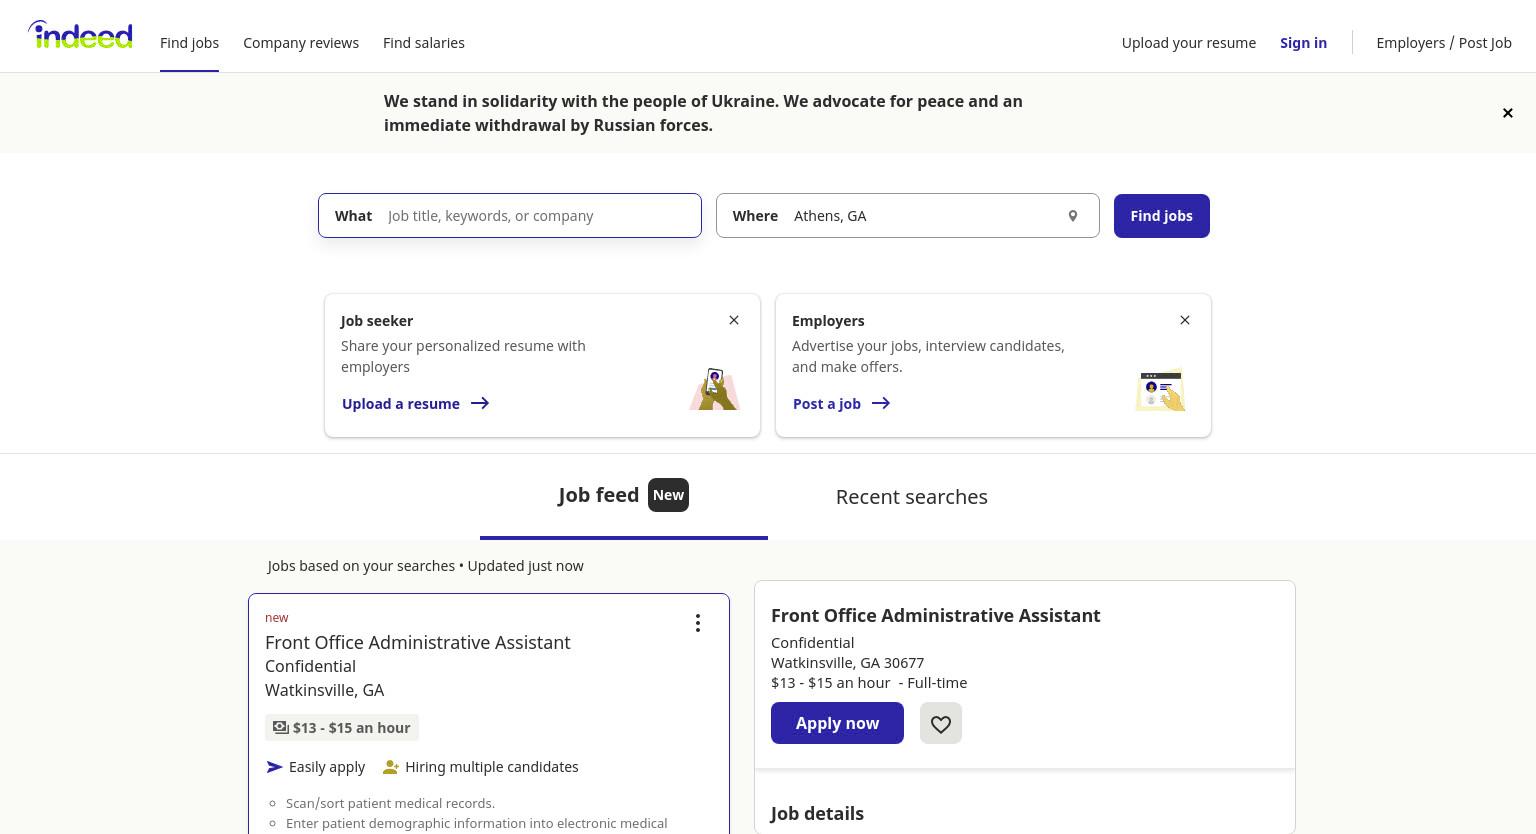Open Company reviews in the top navigation
1536x834 pixels.
301,43
